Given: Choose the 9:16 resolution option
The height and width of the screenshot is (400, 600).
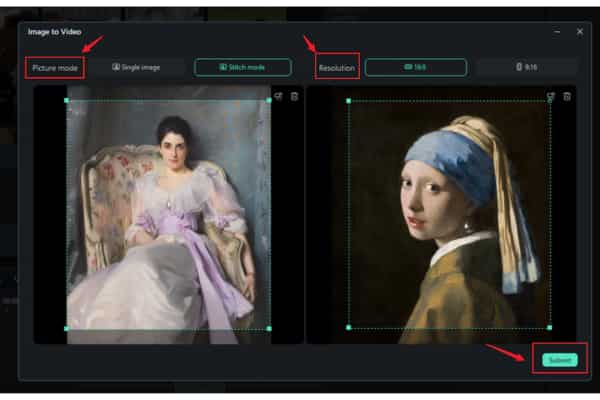Looking at the screenshot, I should click(x=527, y=67).
